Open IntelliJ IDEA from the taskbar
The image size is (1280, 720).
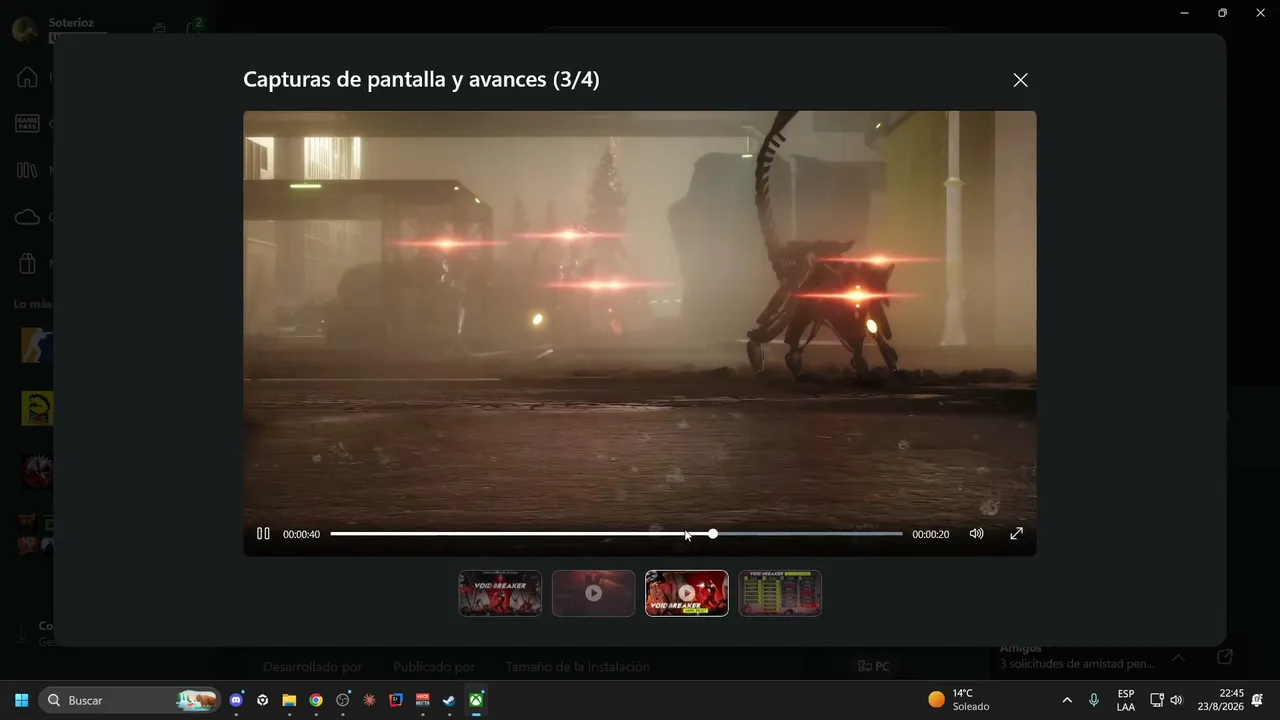[x=396, y=700]
